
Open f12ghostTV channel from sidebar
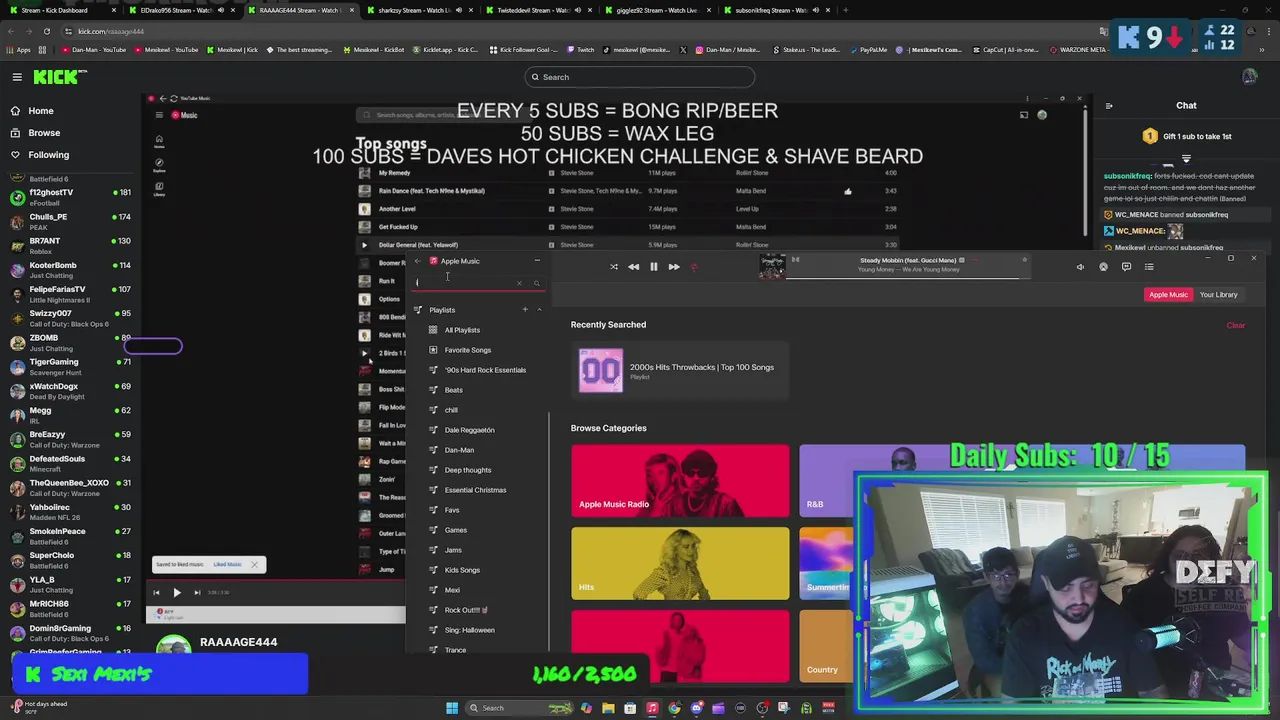pos(70,197)
